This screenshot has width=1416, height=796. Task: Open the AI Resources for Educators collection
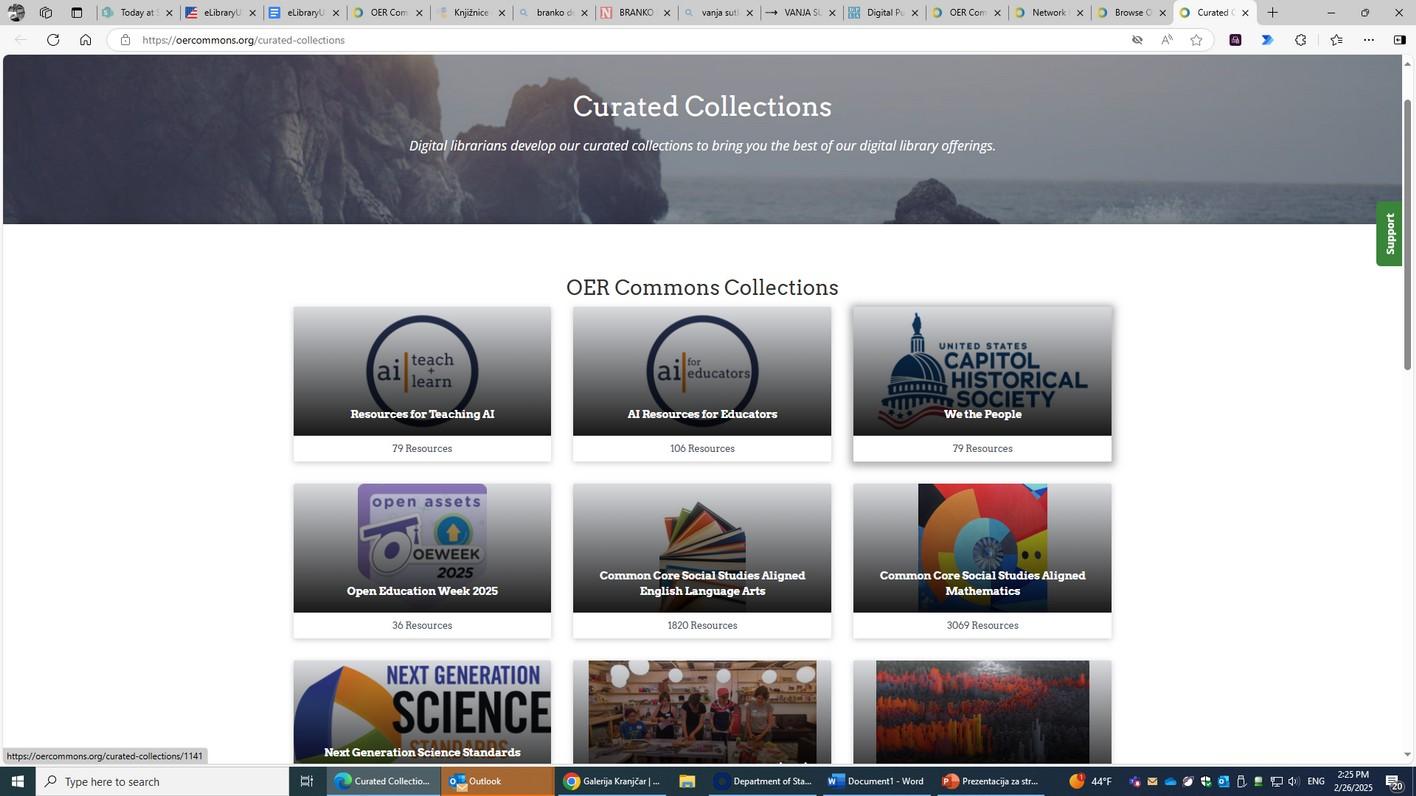tap(702, 384)
